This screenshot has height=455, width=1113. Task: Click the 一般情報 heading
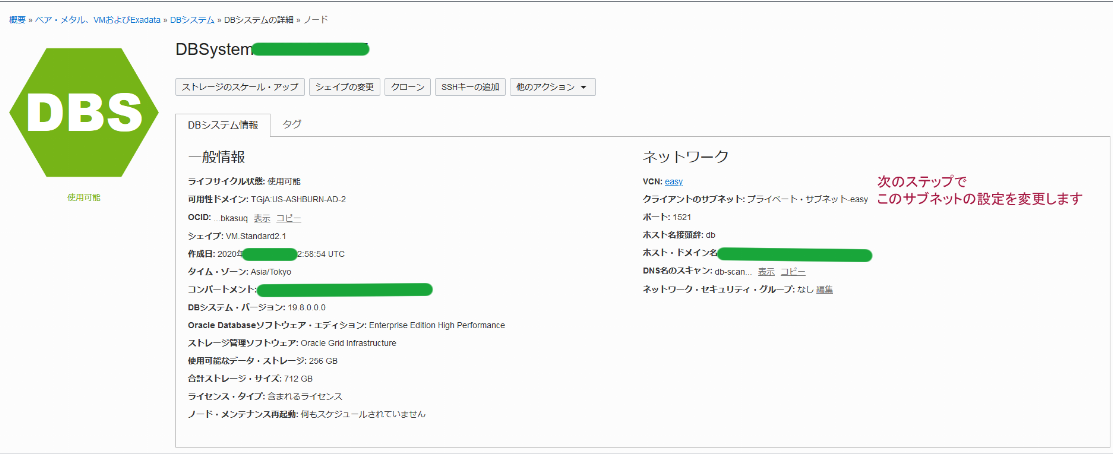tap(217, 157)
